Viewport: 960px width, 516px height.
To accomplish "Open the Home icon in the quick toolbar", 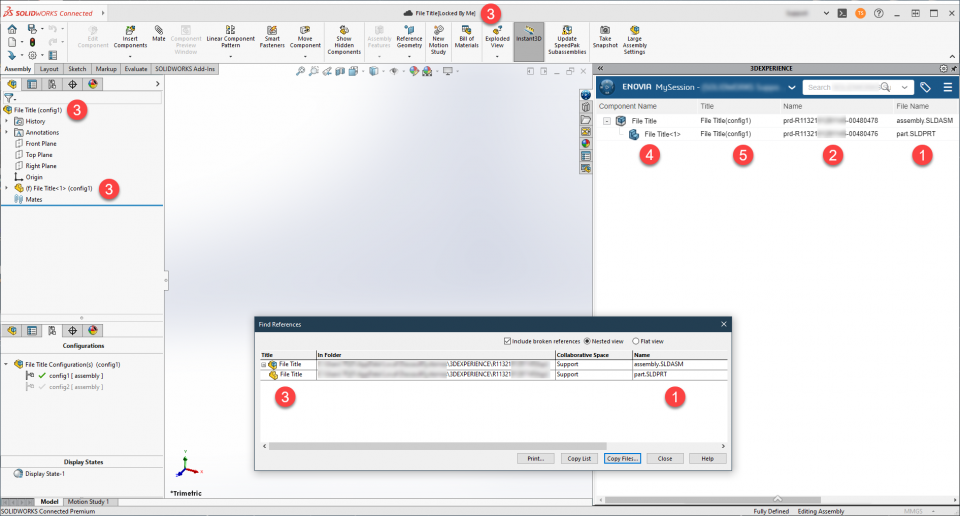I will click(x=12, y=29).
